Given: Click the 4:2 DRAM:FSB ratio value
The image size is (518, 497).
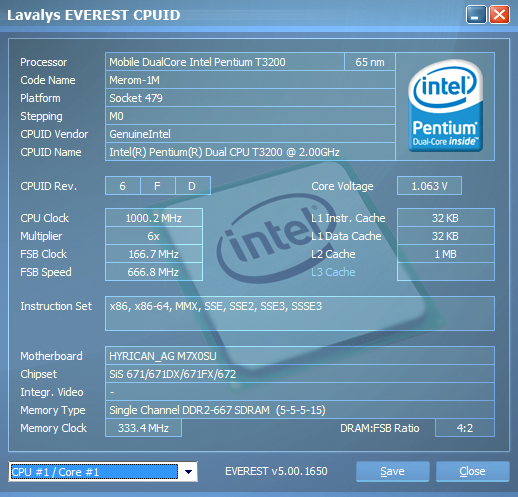Looking at the screenshot, I should [x=465, y=428].
